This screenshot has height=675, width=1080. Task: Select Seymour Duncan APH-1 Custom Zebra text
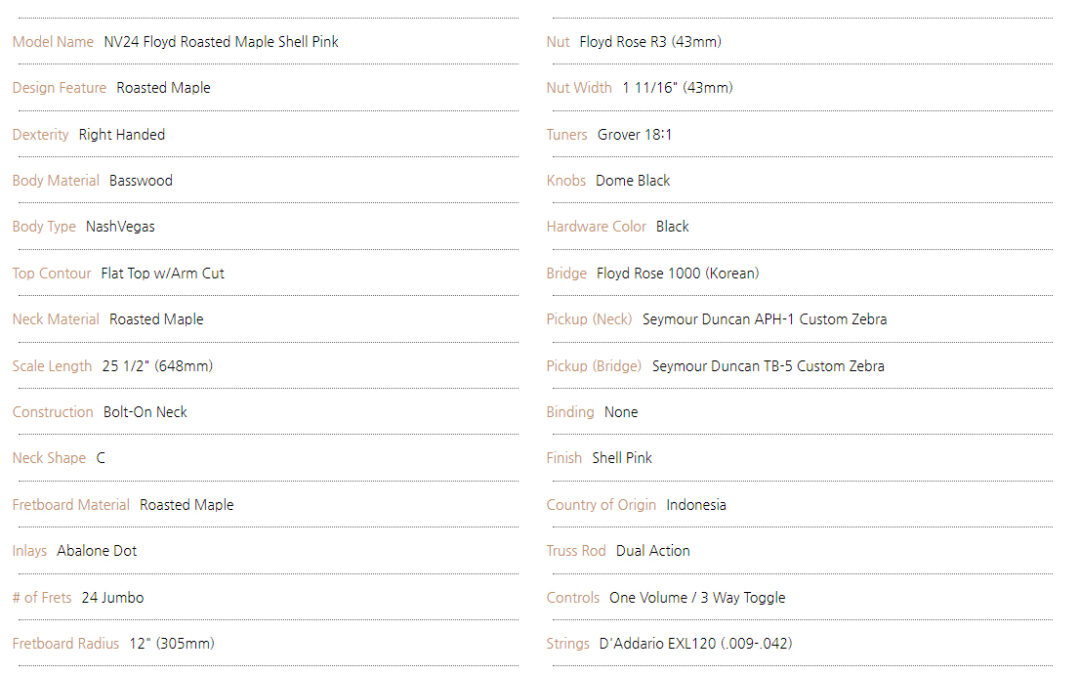click(x=765, y=320)
